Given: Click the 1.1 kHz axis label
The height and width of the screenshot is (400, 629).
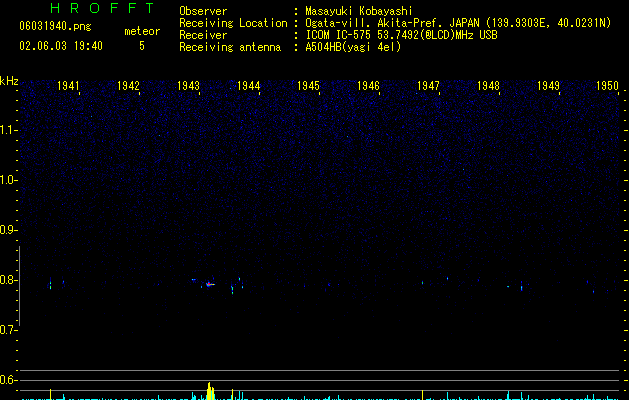Looking at the screenshot, I should pos(8,130).
